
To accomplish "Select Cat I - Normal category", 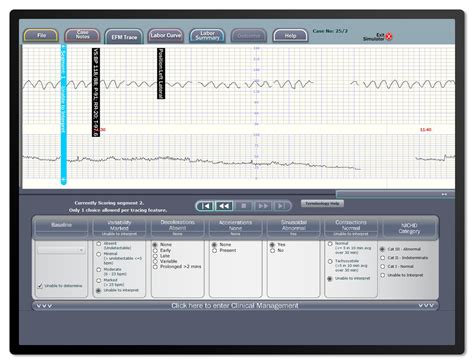I will [x=382, y=266].
